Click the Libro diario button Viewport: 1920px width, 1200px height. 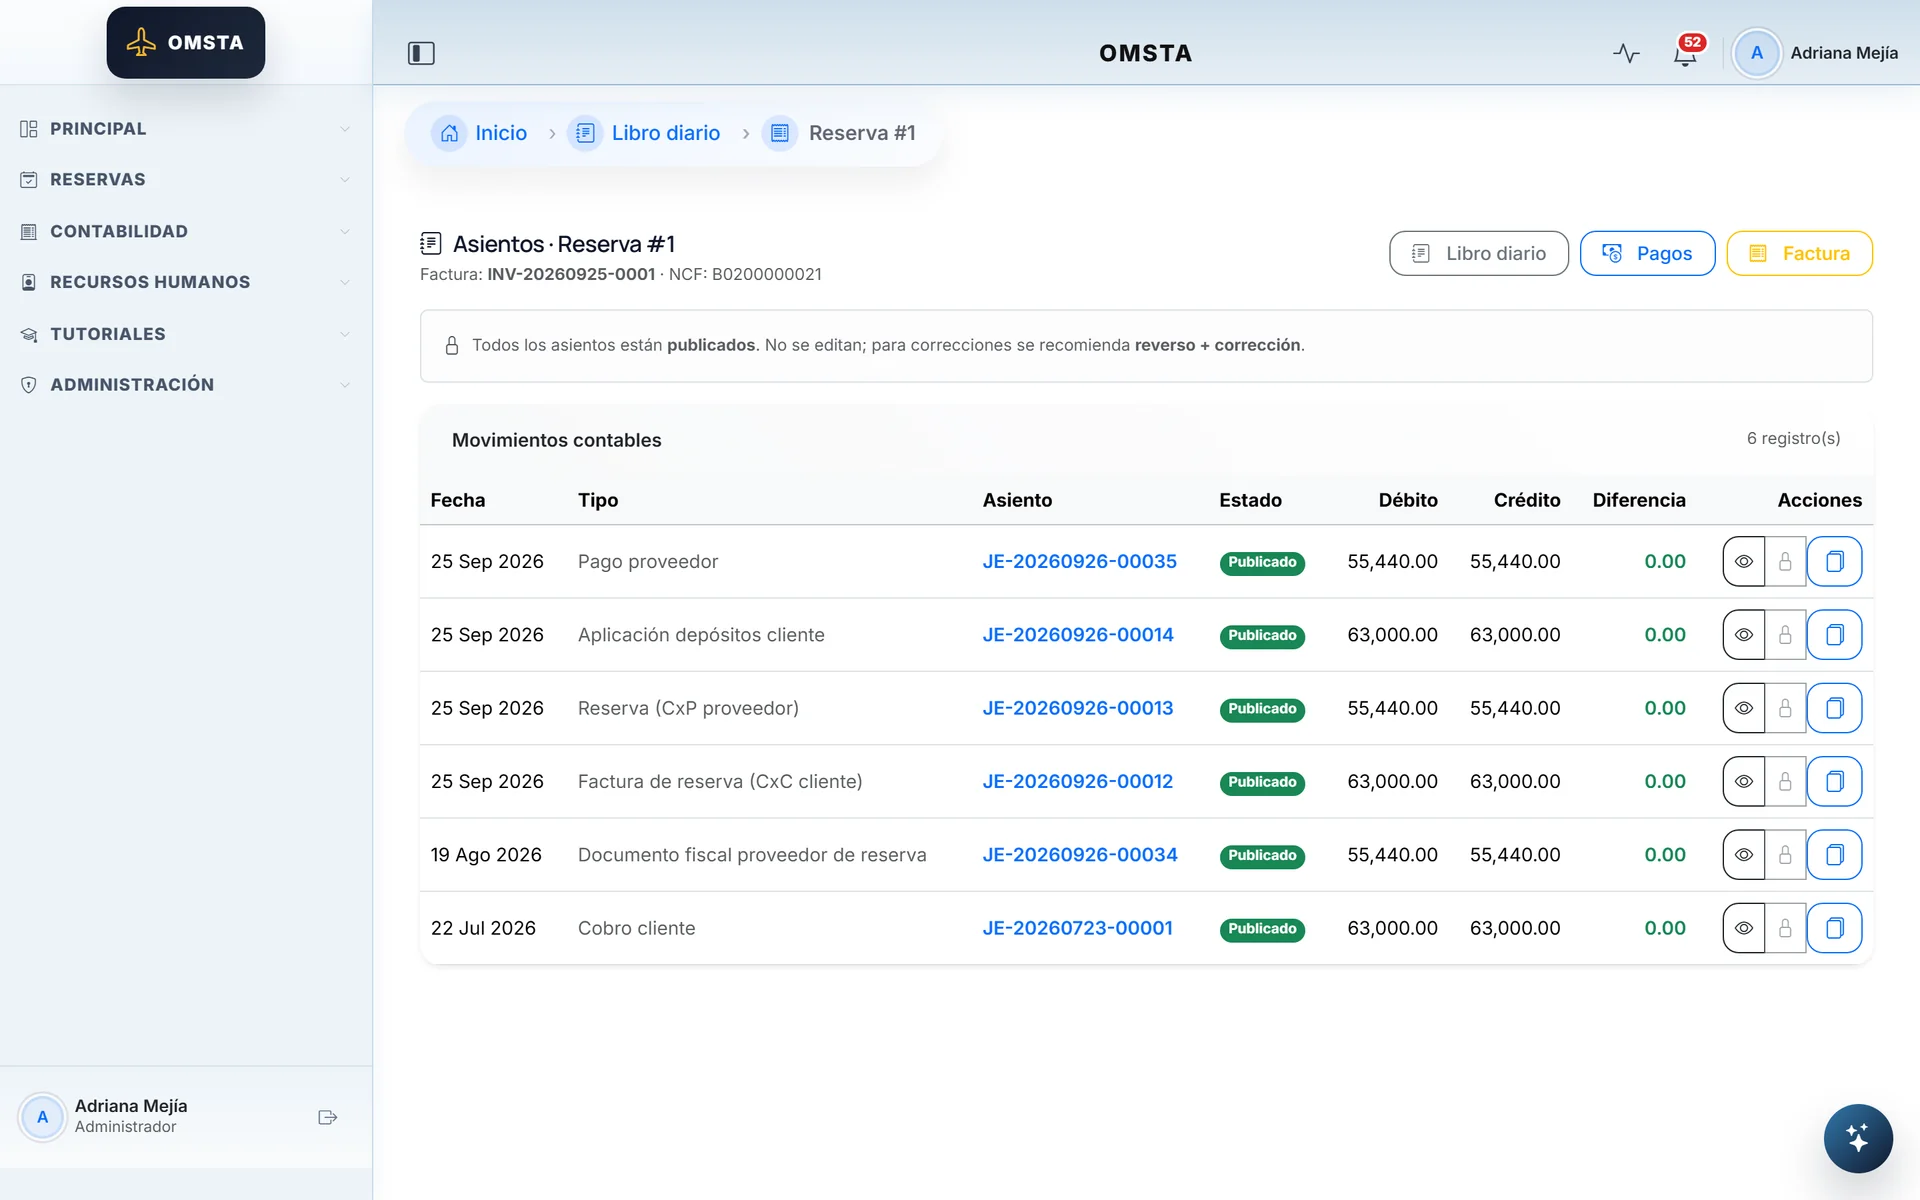coord(1478,254)
